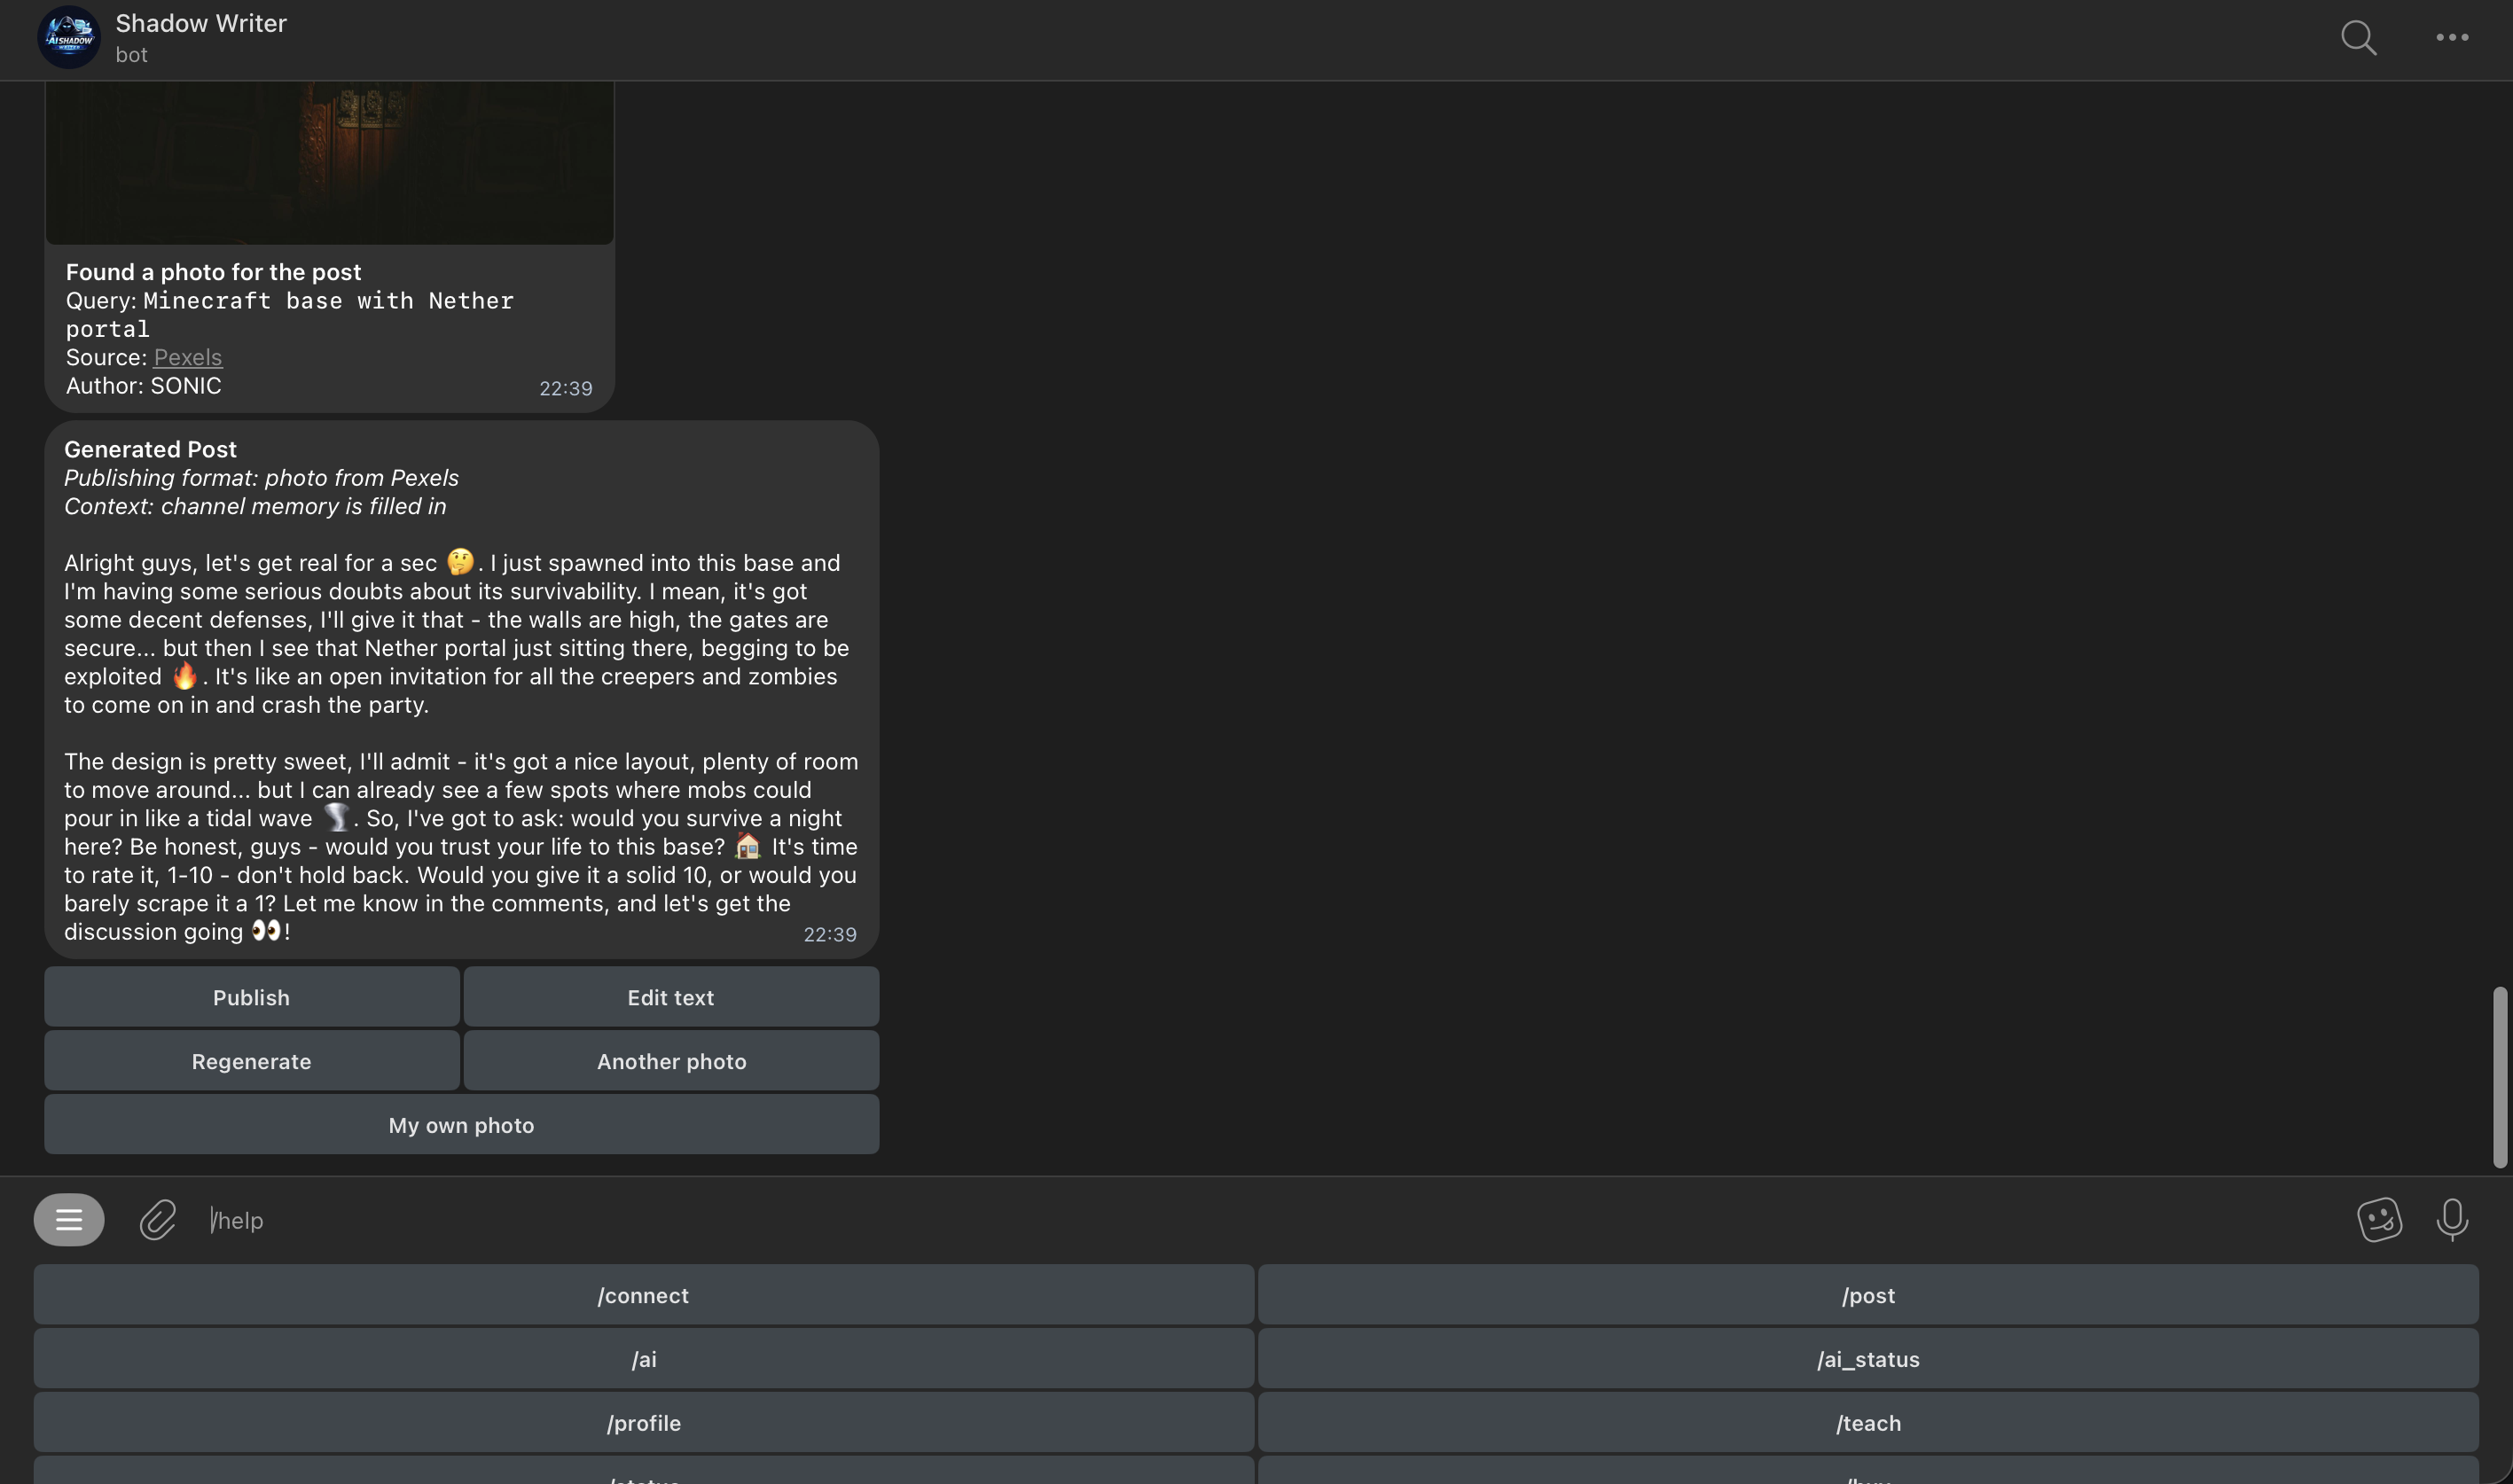Open the Minecraft base photo thumbnail
Image resolution: width=2513 pixels, height=1484 pixels.
pos(329,160)
